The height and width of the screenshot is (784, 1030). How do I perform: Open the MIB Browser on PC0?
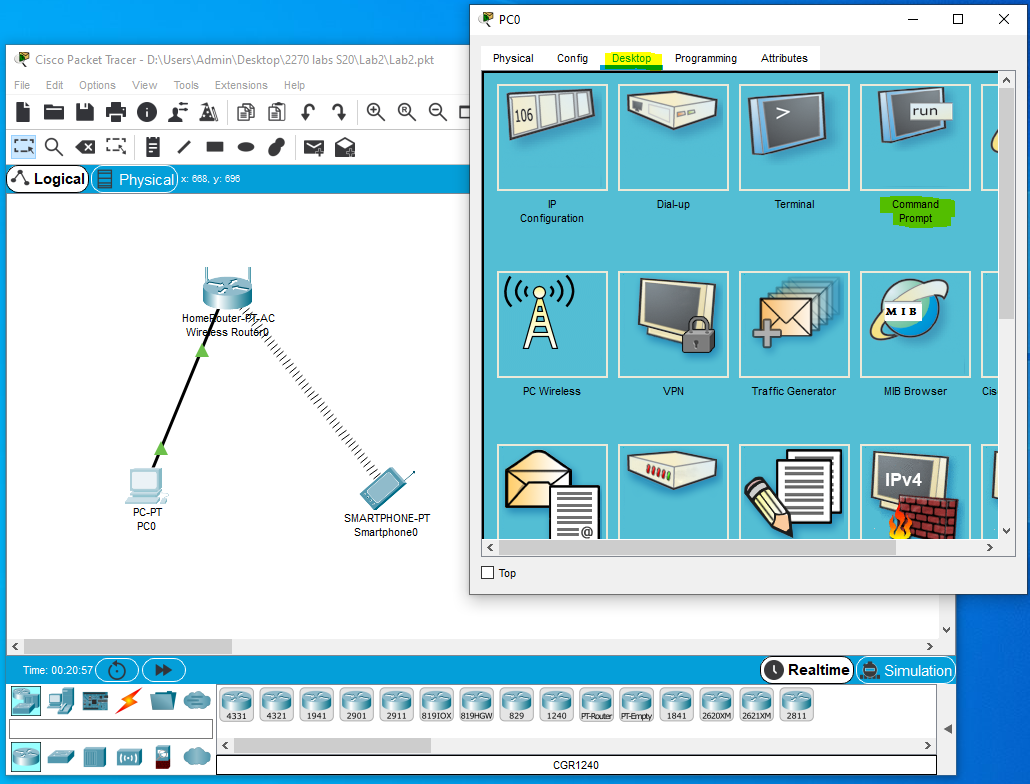tap(914, 324)
